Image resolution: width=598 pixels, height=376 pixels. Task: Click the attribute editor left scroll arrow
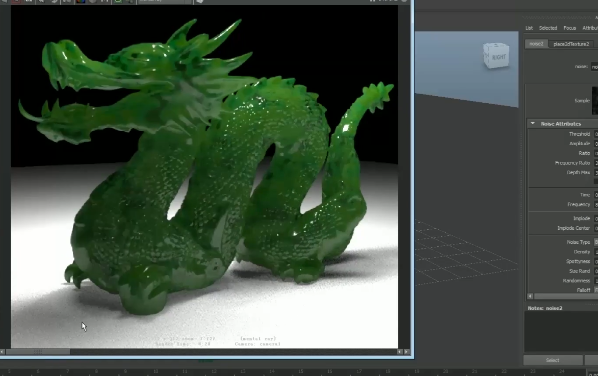pos(530,296)
